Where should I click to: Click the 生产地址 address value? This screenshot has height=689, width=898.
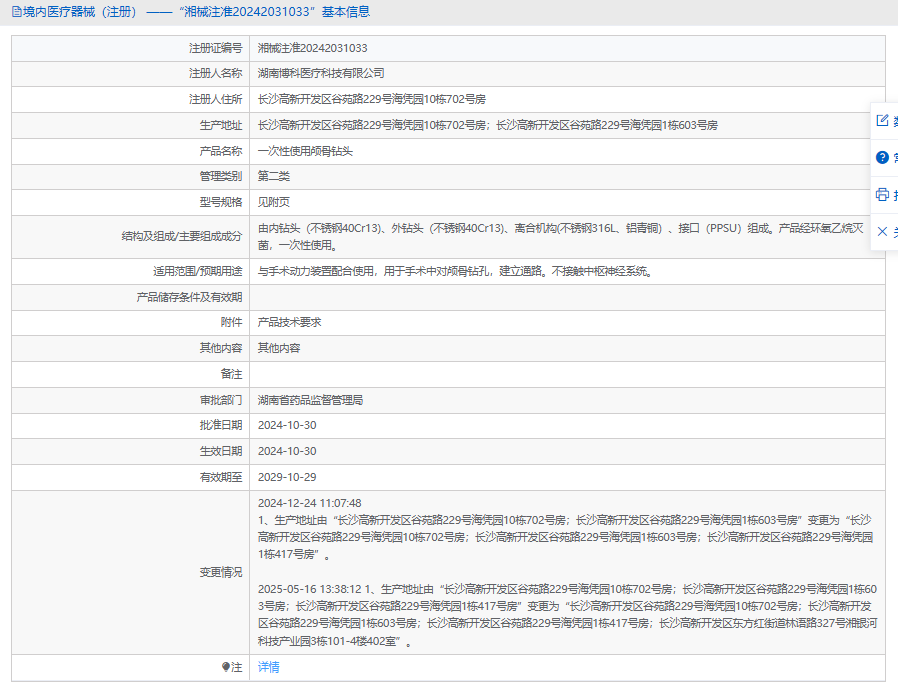pyautogui.click(x=487, y=125)
